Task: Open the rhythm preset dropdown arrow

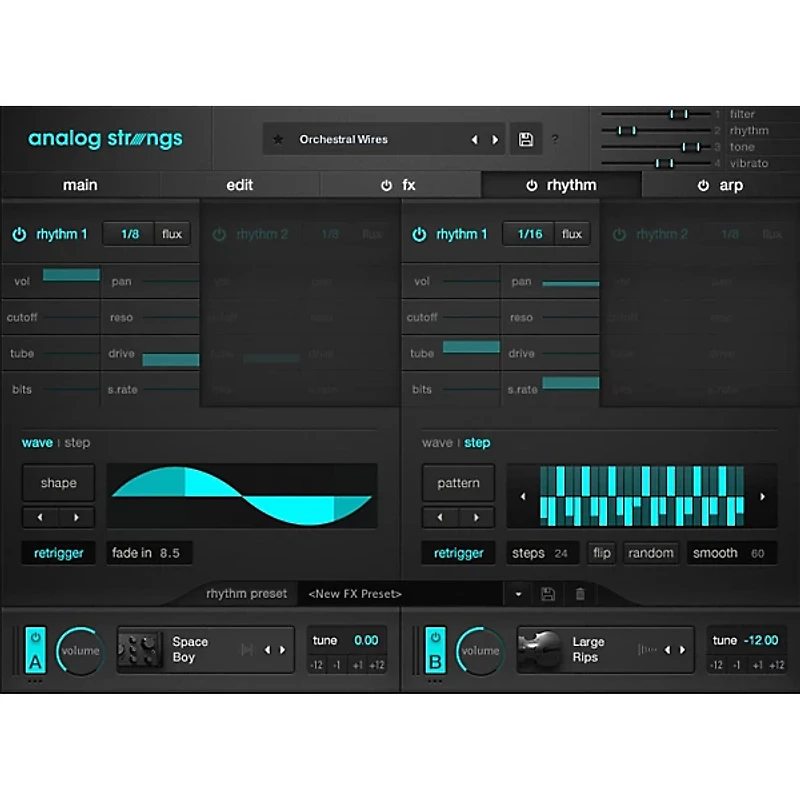Action: point(517,593)
